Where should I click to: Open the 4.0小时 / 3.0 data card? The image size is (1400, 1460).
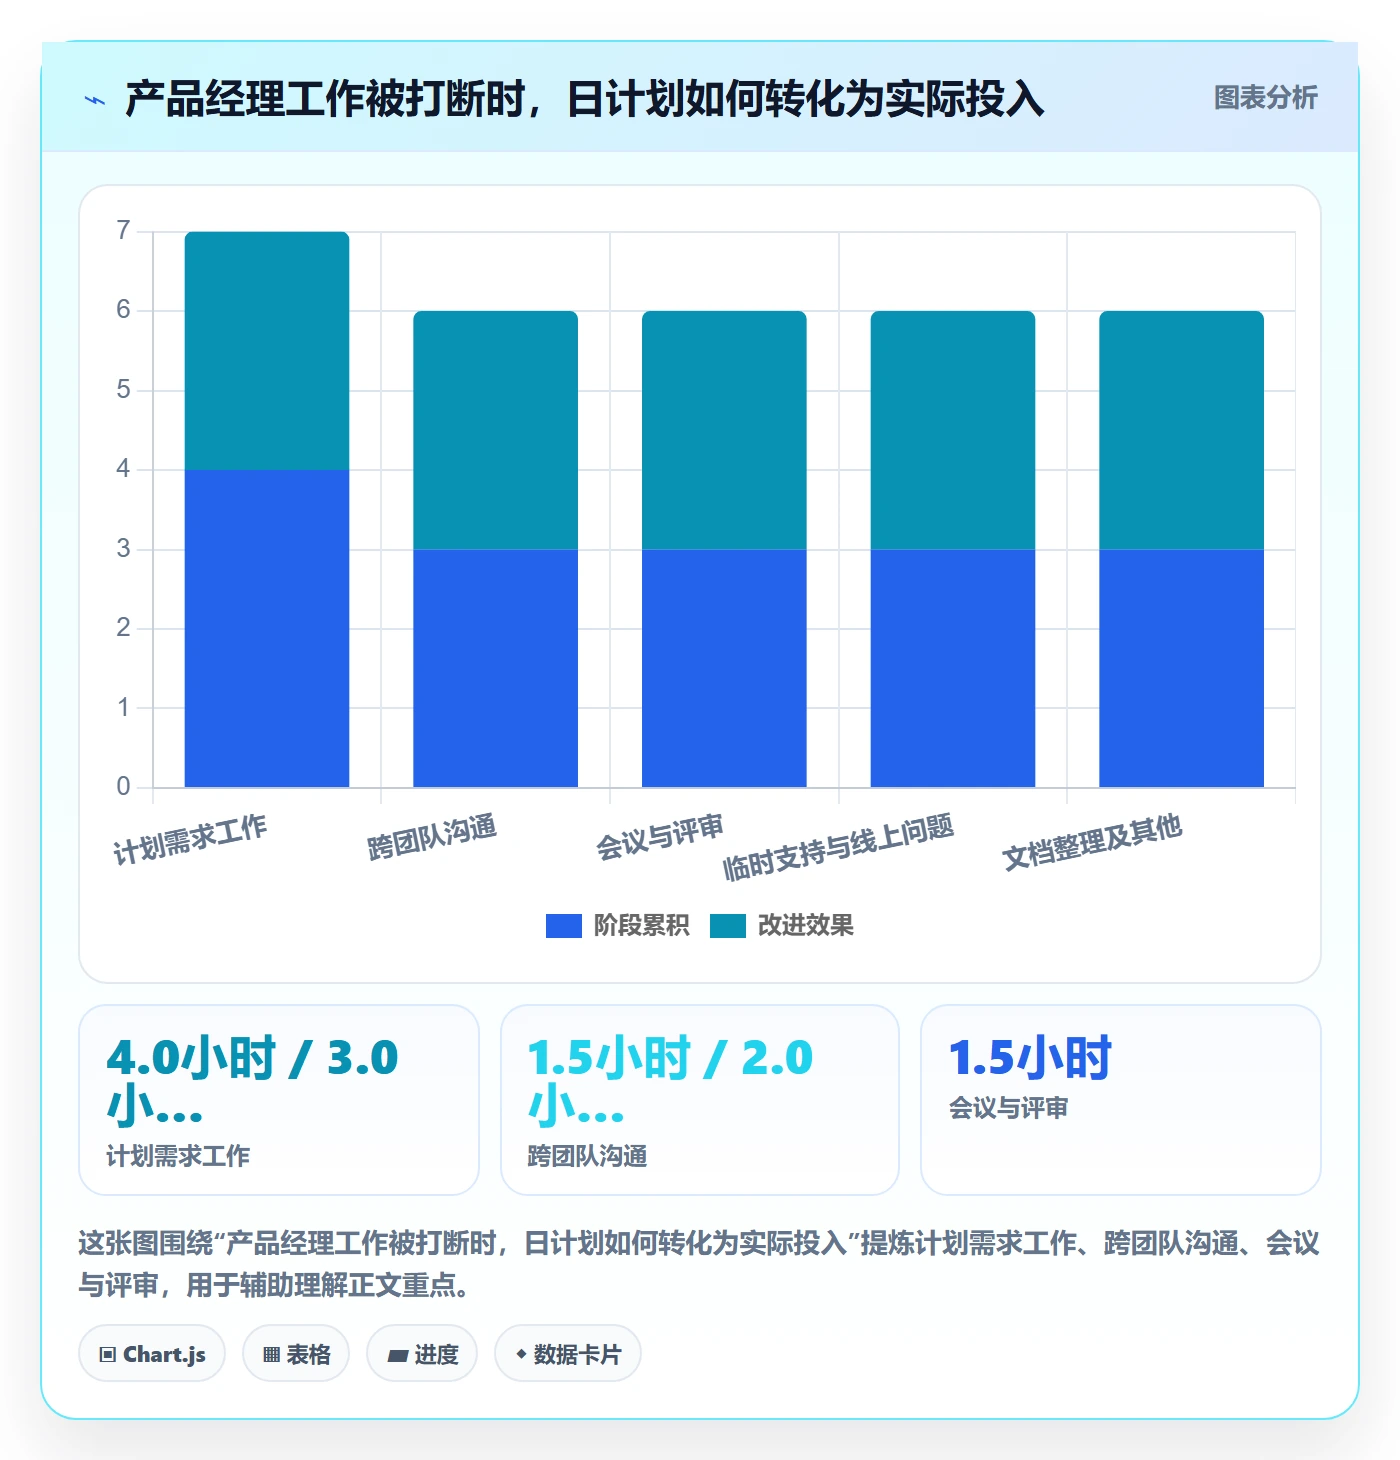click(279, 1100)
